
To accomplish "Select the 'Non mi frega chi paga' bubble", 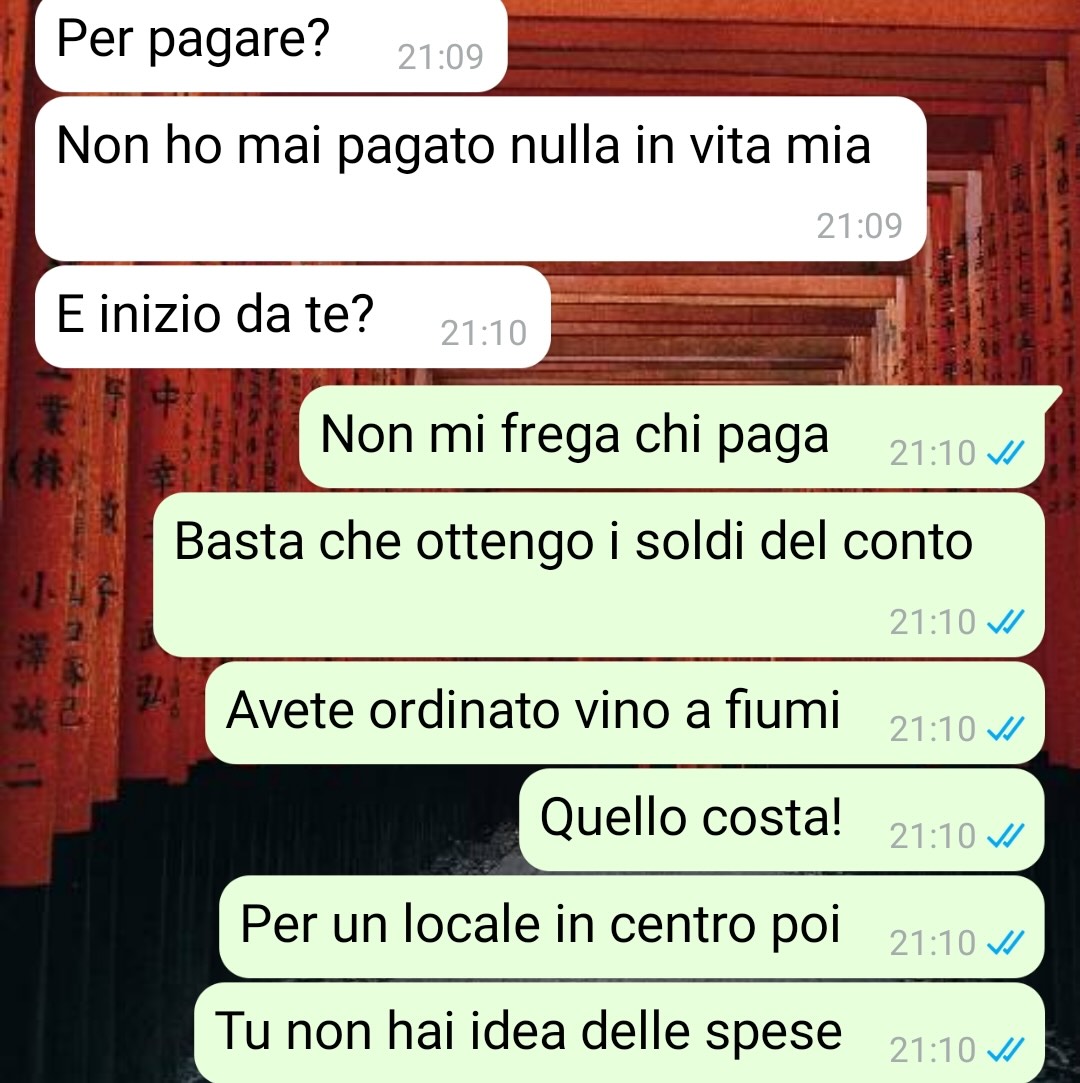I will tap(672, 437).
